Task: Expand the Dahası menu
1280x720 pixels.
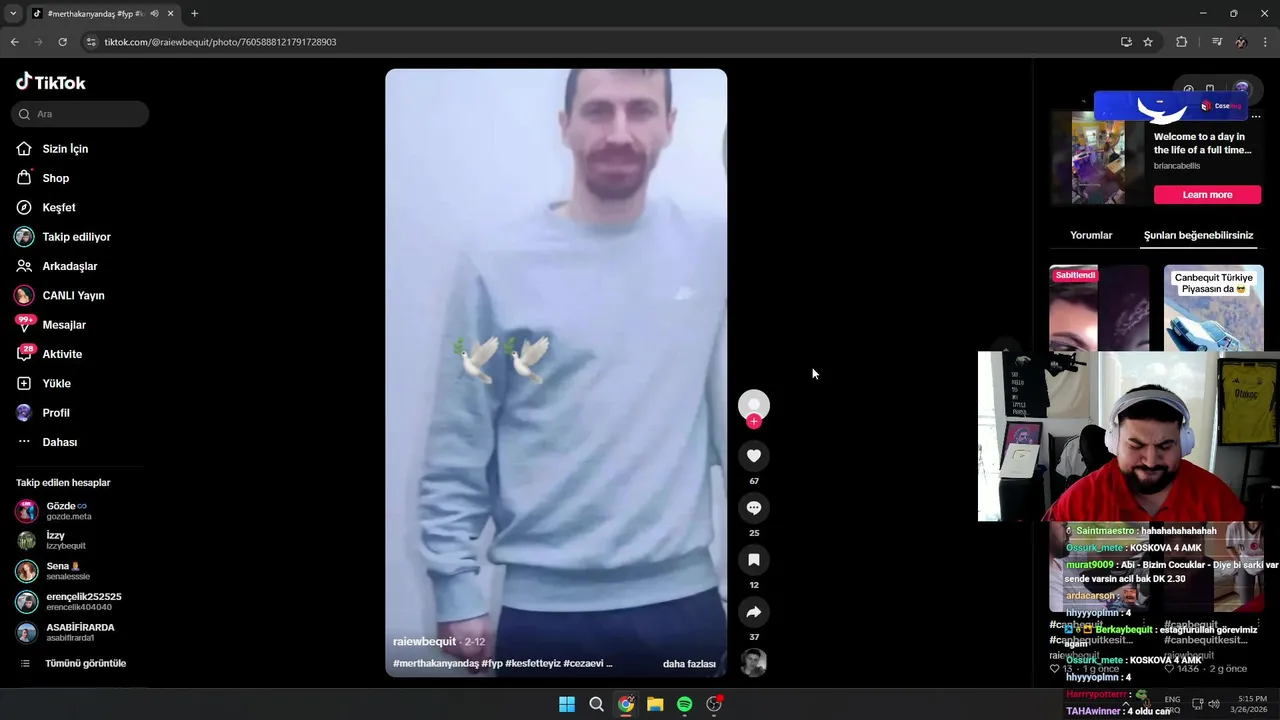Action: coord(59,442)
